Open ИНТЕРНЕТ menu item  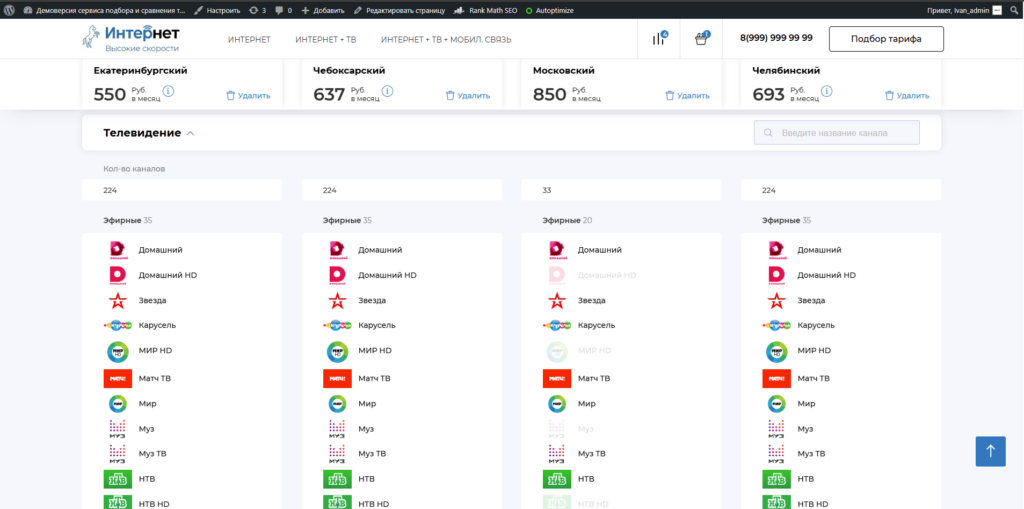[x=249, y=40]
